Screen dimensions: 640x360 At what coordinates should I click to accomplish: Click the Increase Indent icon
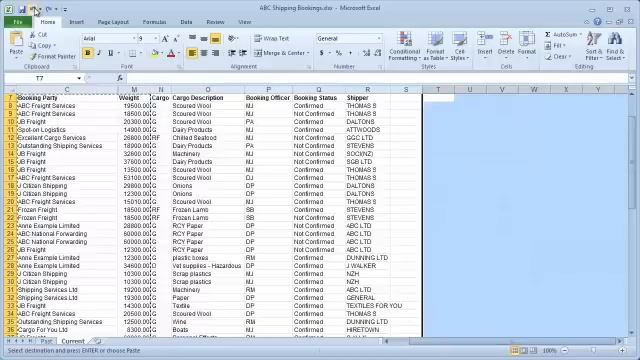(243, 53)
